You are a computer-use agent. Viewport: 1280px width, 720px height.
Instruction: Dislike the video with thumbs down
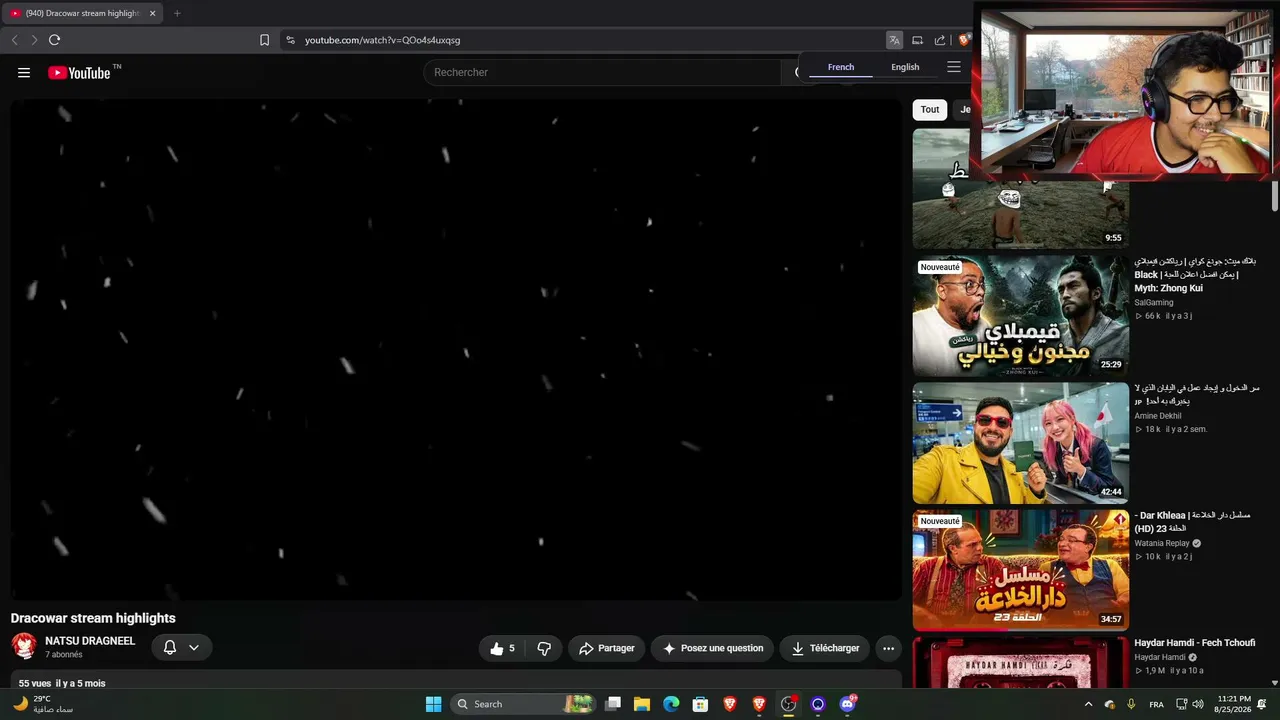544,648
